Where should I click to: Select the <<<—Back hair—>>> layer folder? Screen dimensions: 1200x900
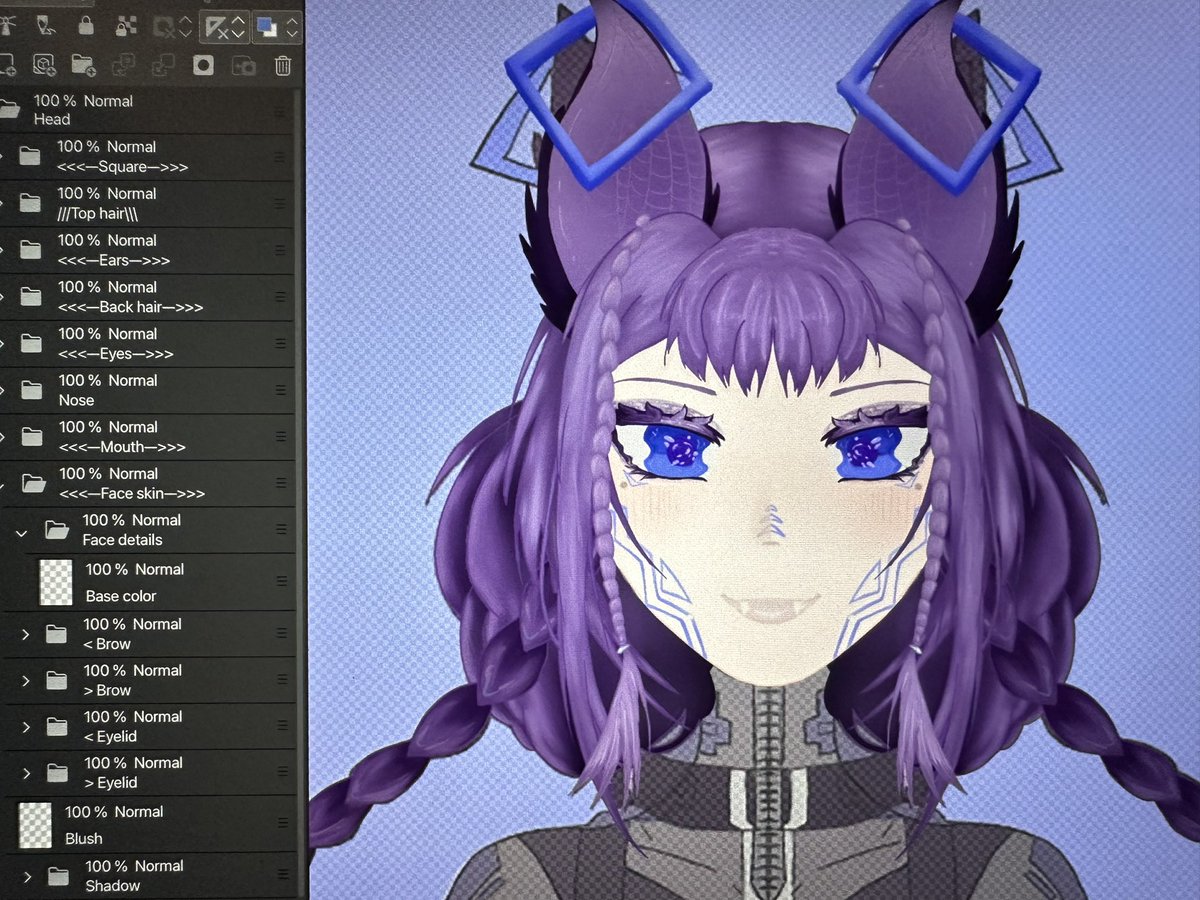pos(140,296)
